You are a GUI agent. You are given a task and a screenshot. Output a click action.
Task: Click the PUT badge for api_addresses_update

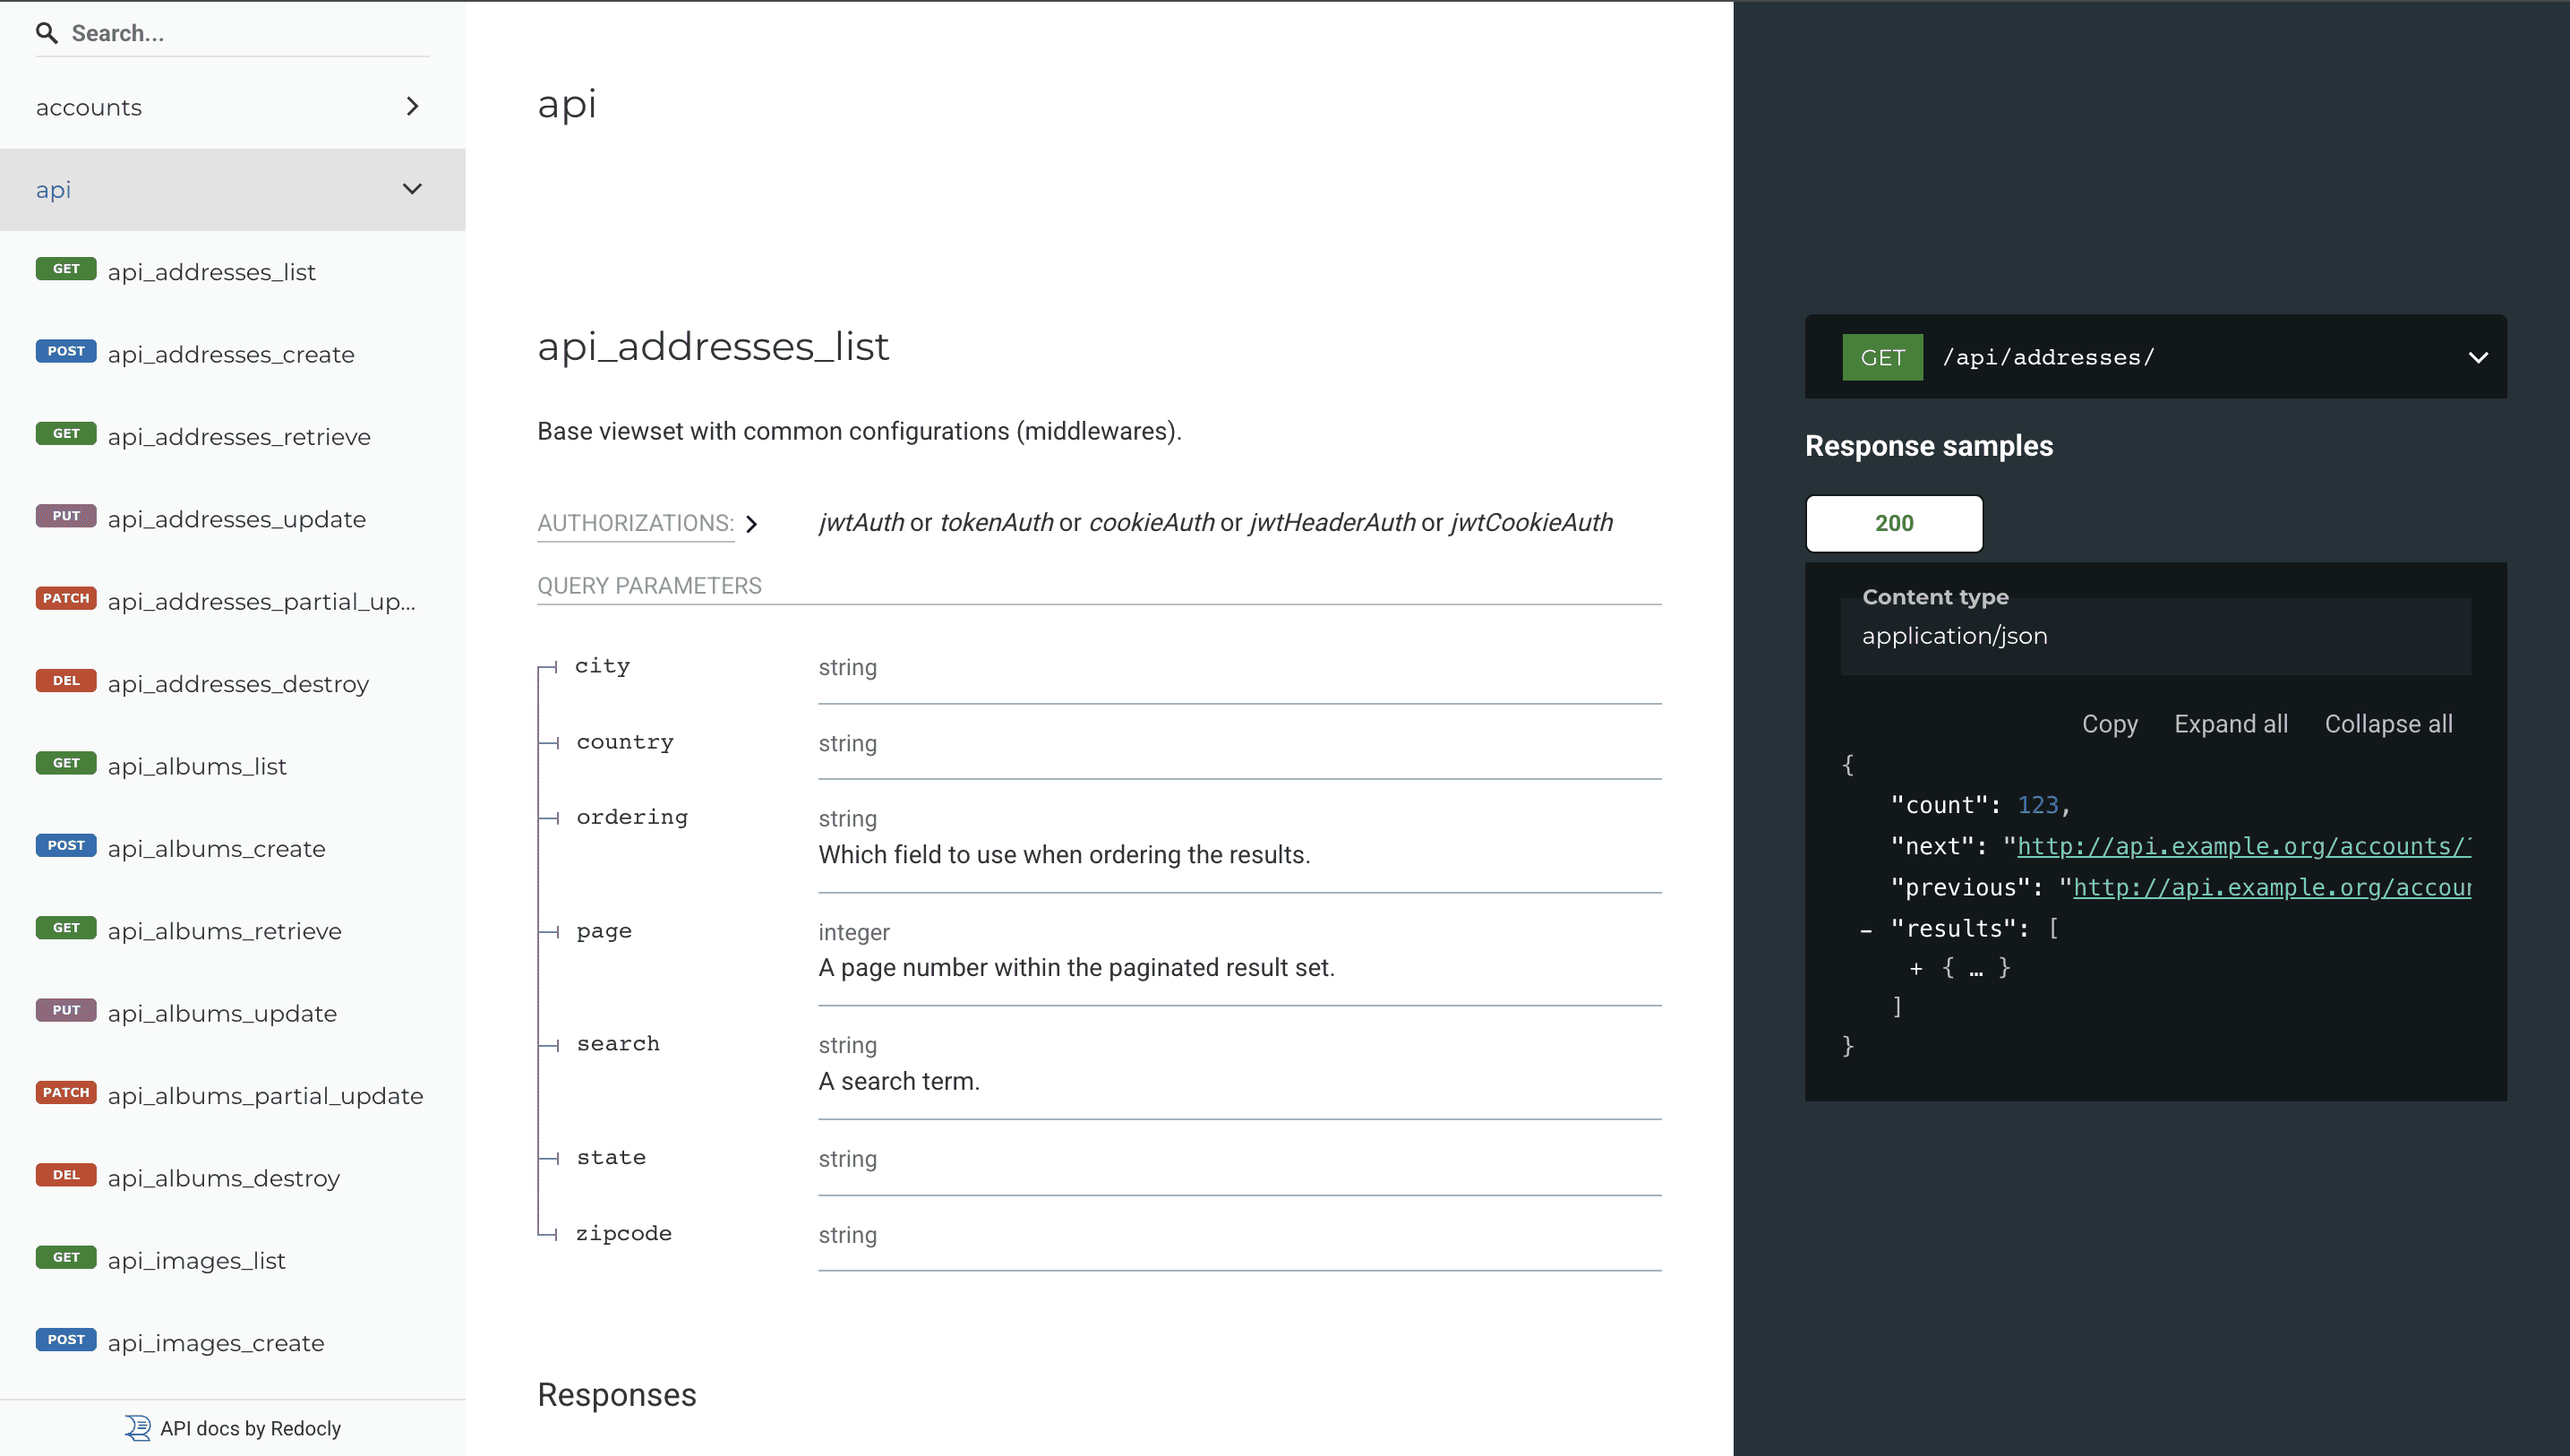(x=66, y=516)
